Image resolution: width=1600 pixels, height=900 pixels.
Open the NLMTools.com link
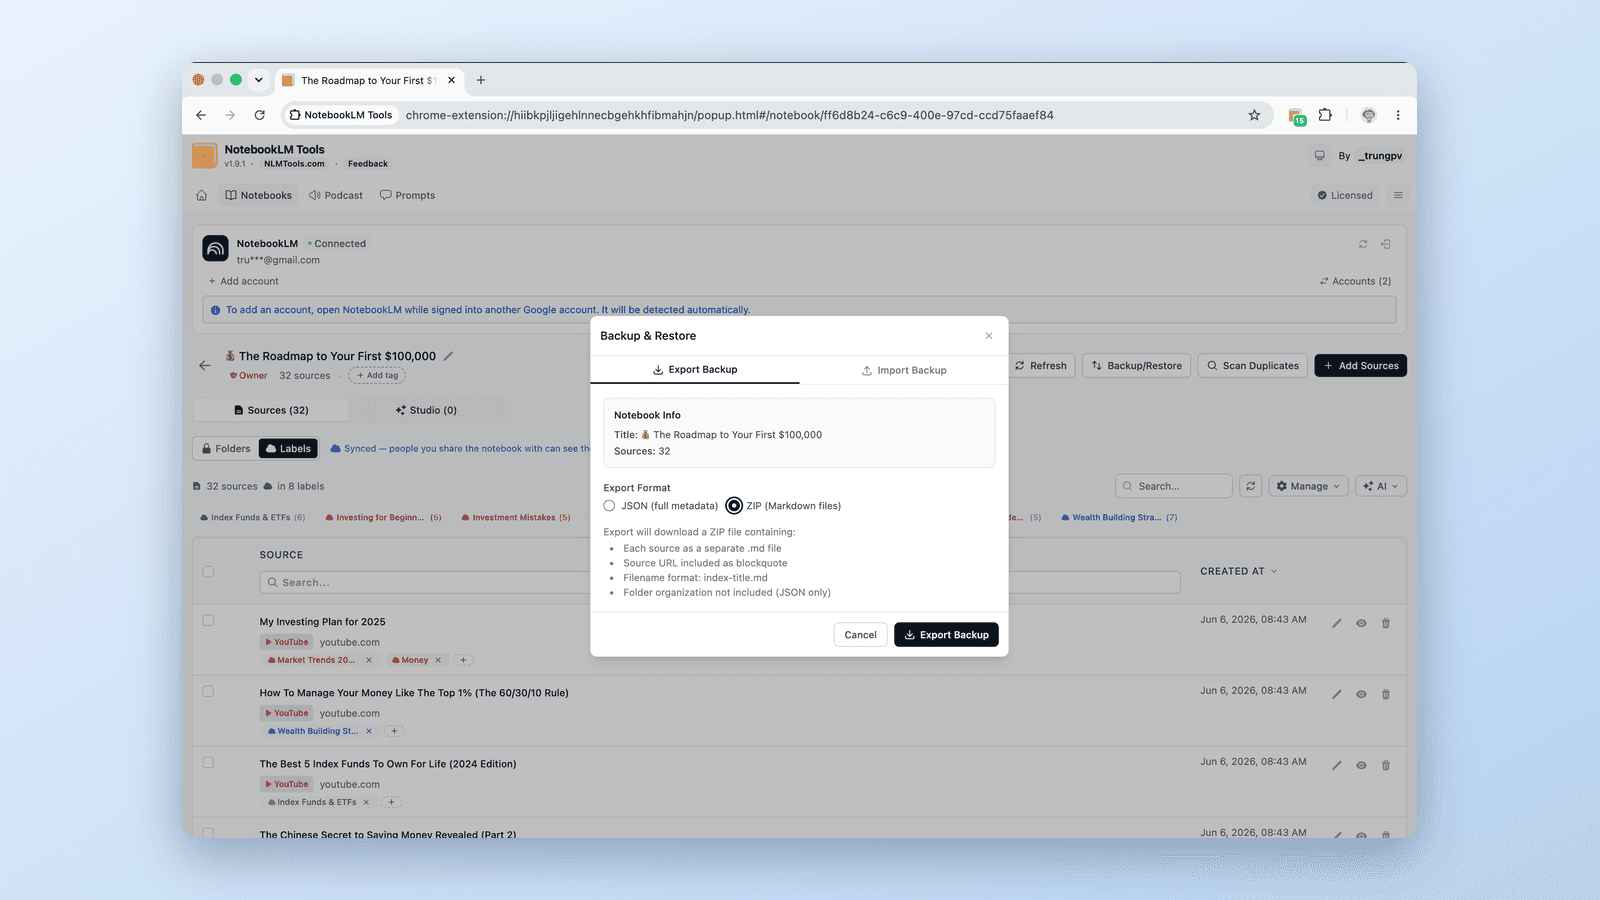(x=294, y=164)
